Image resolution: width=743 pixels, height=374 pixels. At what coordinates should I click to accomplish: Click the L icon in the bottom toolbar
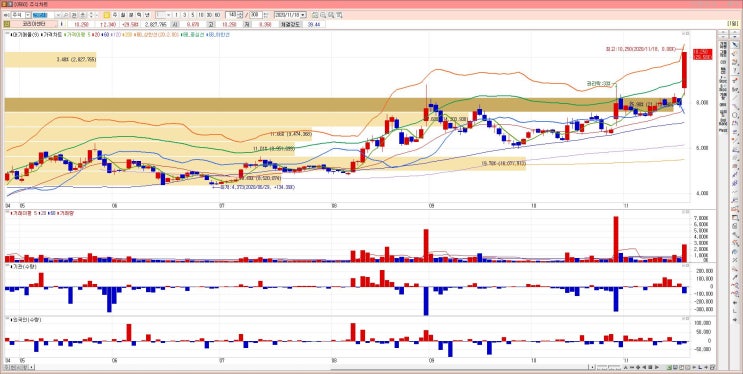[700, 367]
